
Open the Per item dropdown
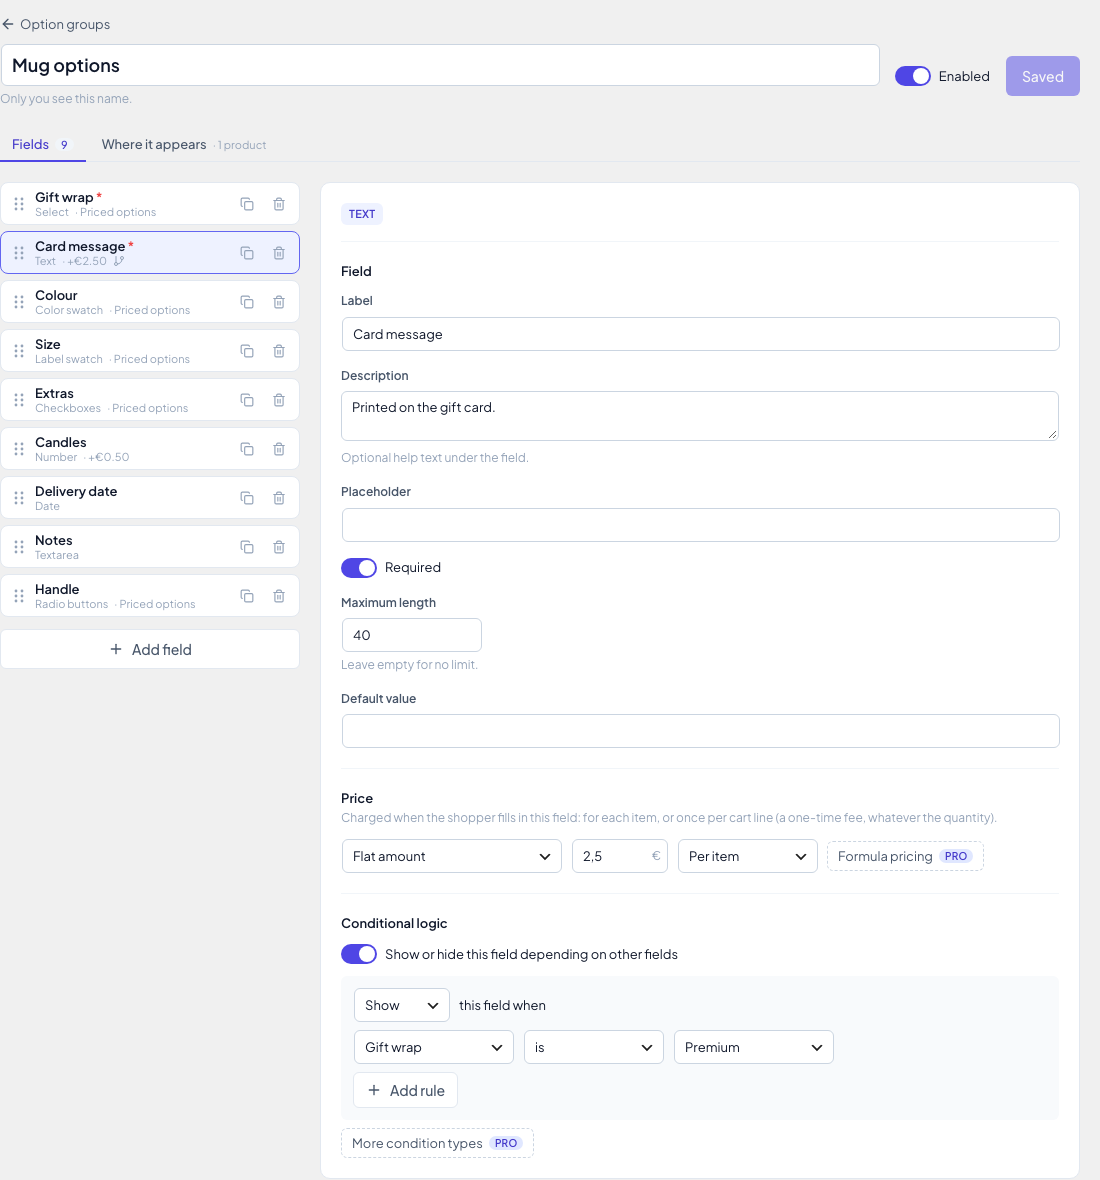747,856
